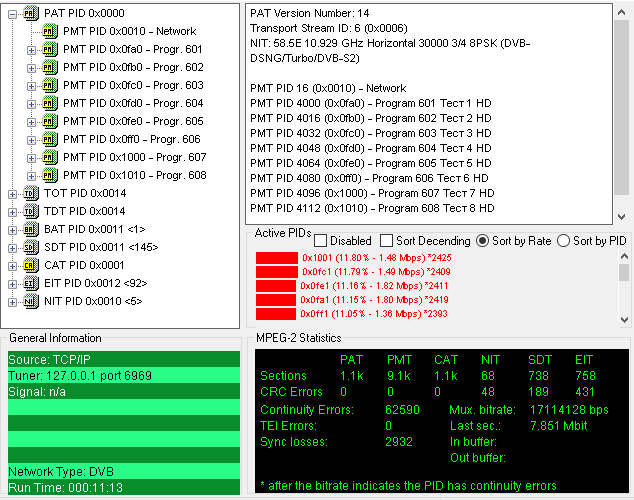Click the PAT details scrollbar down arrow
The height and width of the screenshot is (500, 634).
[622, 217]
